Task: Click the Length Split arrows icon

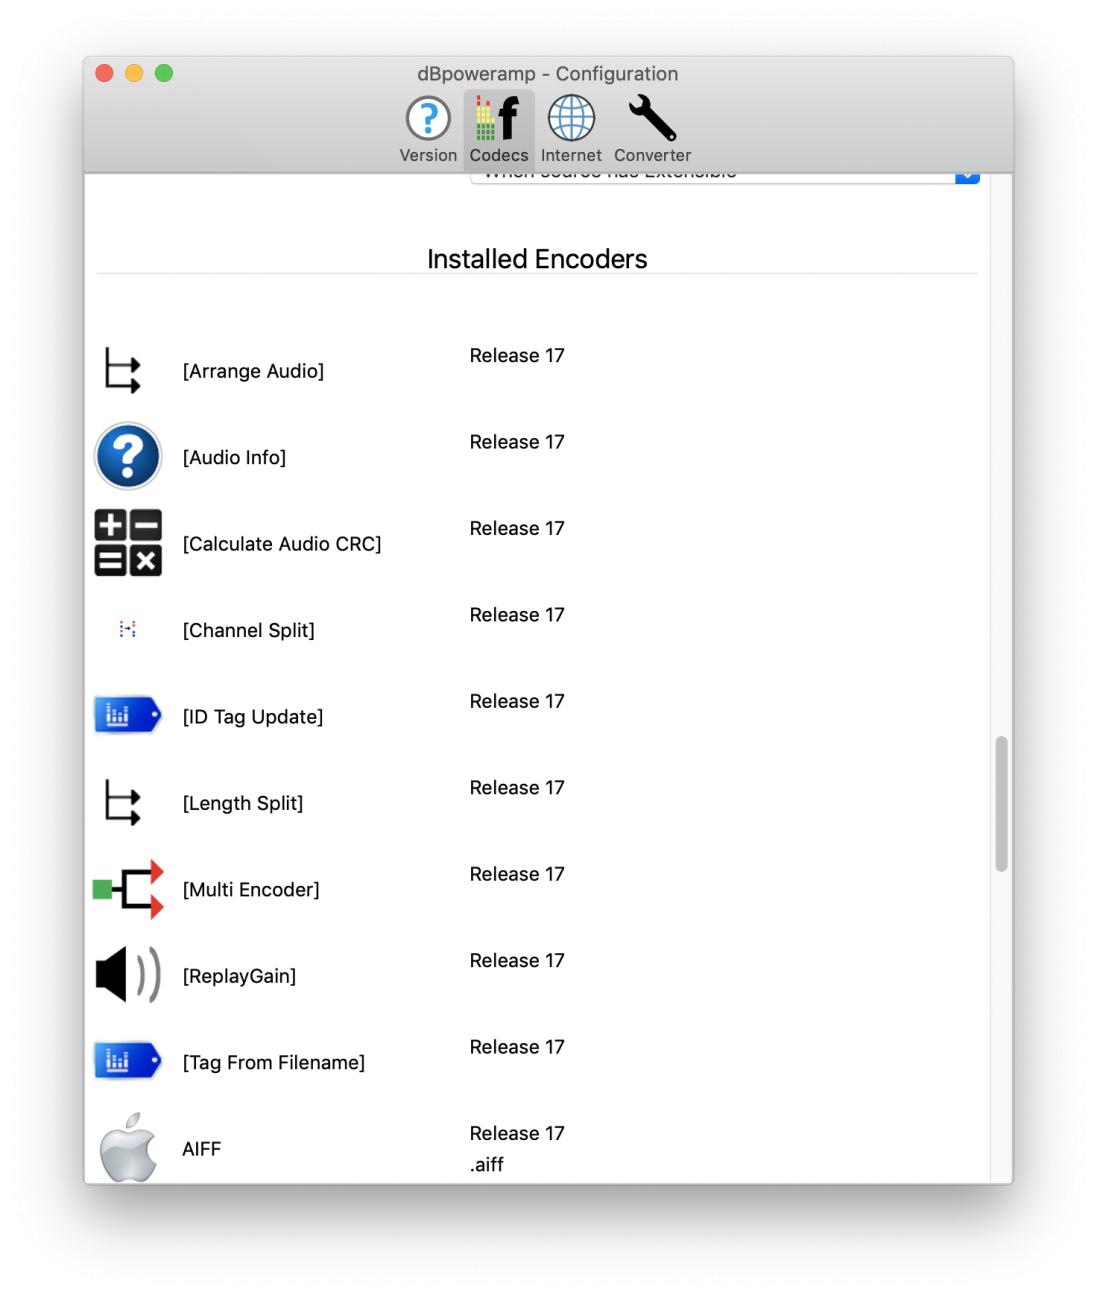Action: pos(123,803)
